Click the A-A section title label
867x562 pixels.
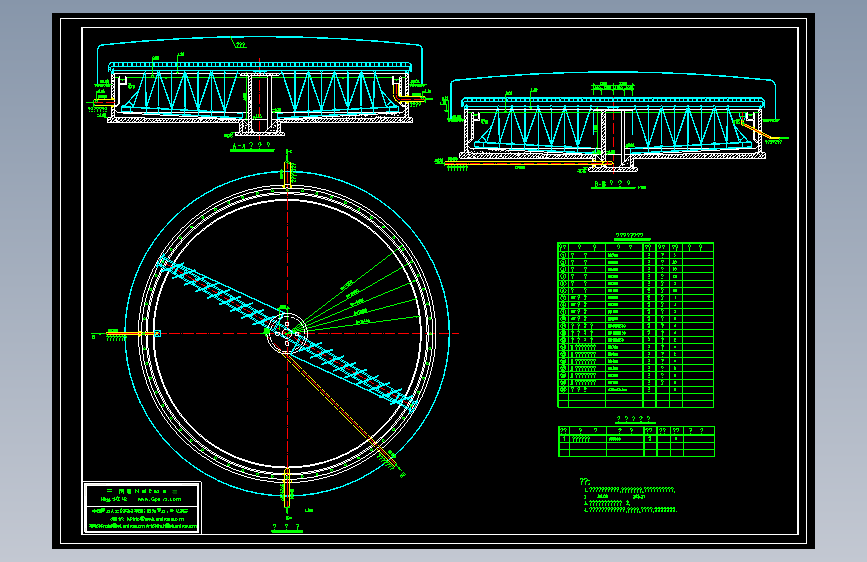[252, 146]
